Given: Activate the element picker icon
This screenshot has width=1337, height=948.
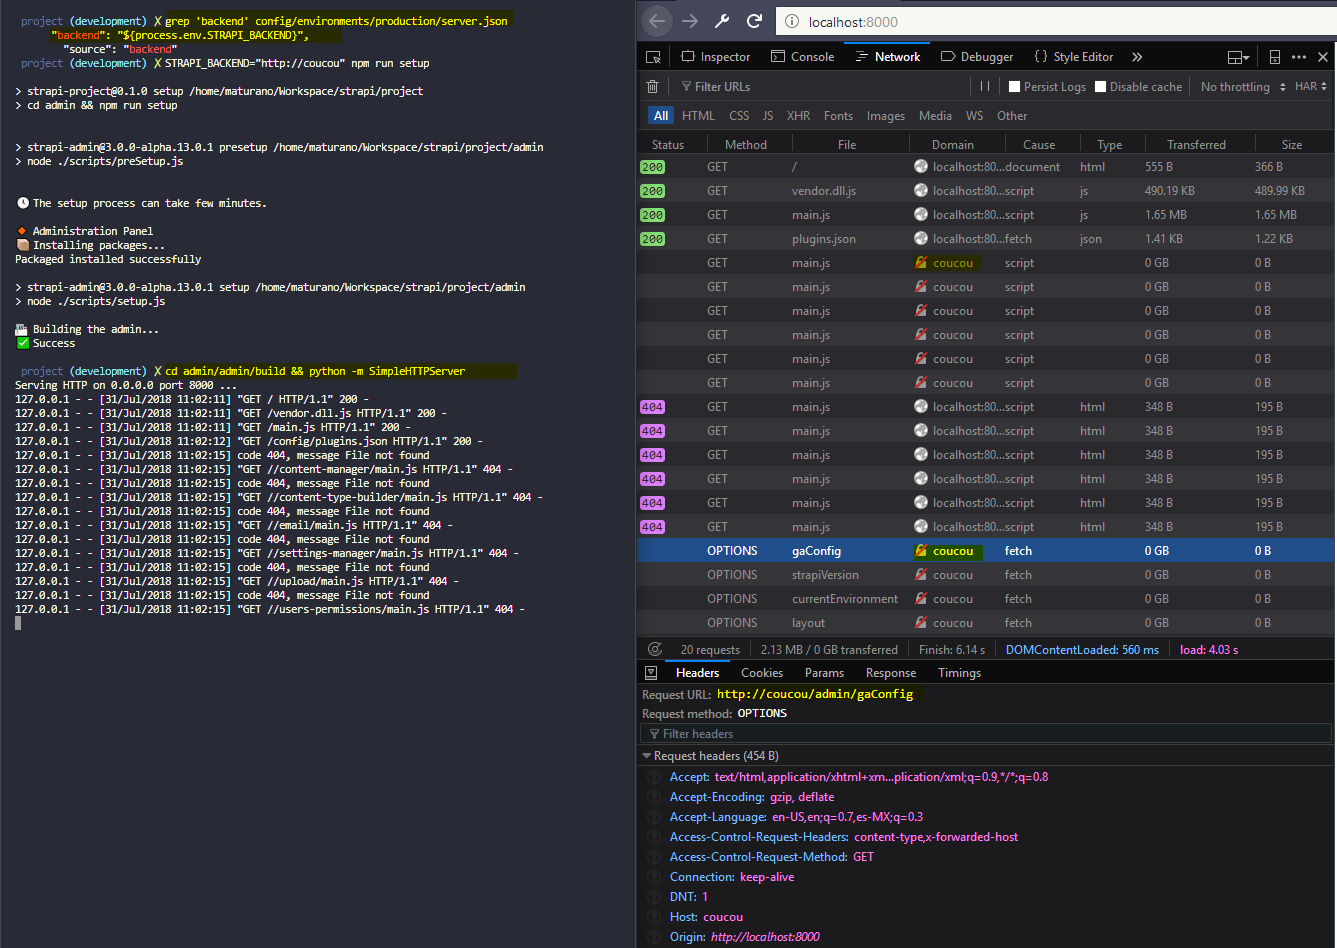Looking at the screenshot, I should point(653,57).
